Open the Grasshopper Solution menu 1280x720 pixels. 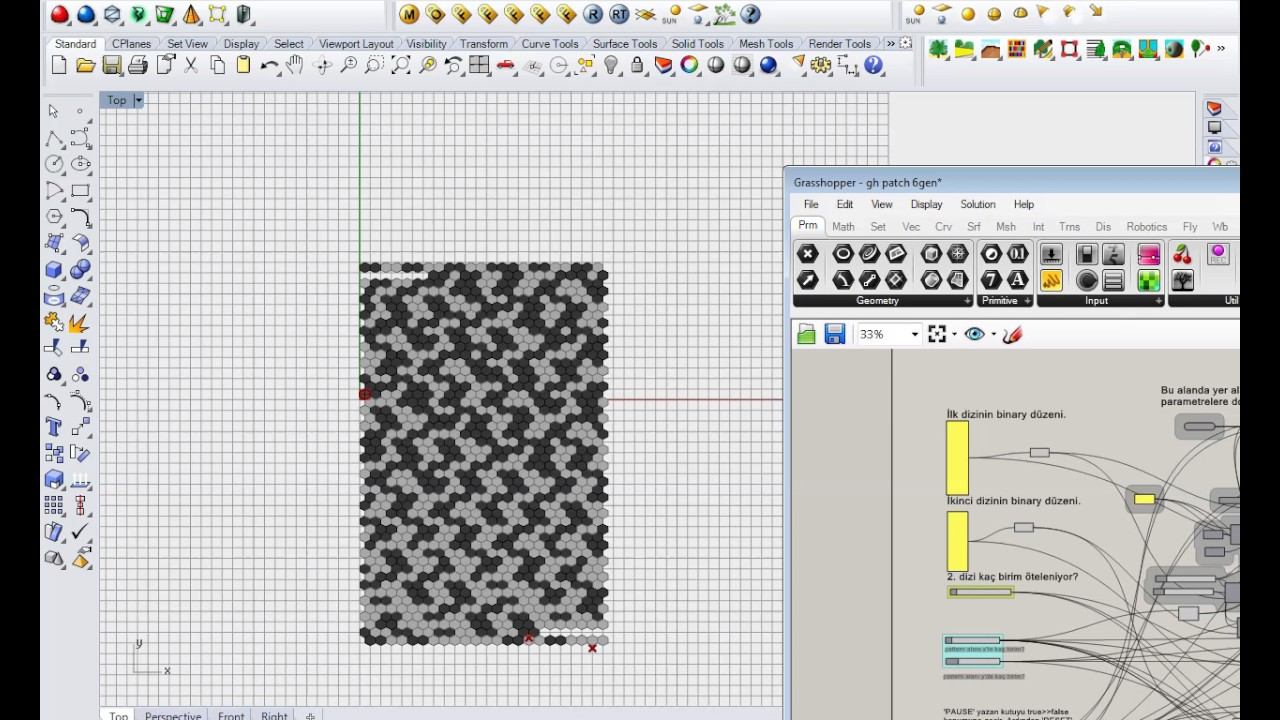(978, 204)
